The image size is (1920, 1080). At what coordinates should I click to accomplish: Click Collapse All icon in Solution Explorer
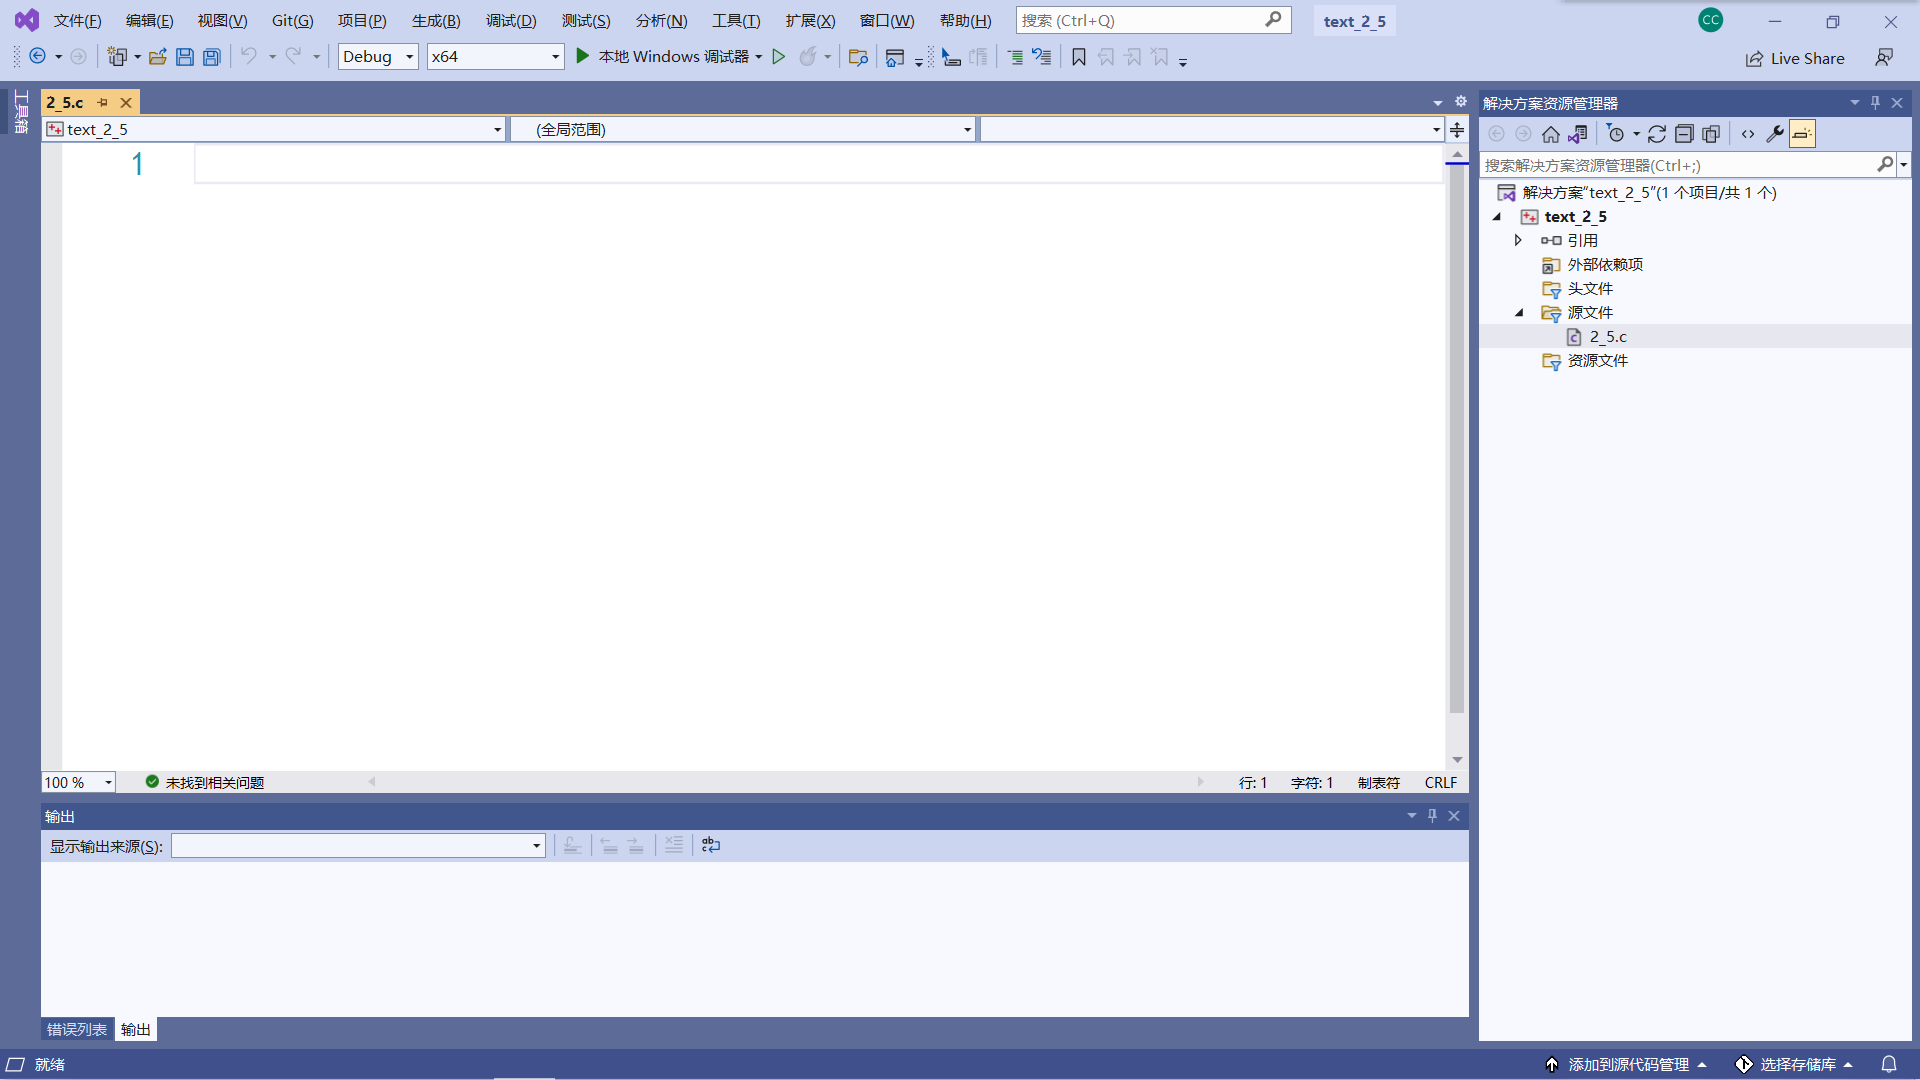[1684, 134]
